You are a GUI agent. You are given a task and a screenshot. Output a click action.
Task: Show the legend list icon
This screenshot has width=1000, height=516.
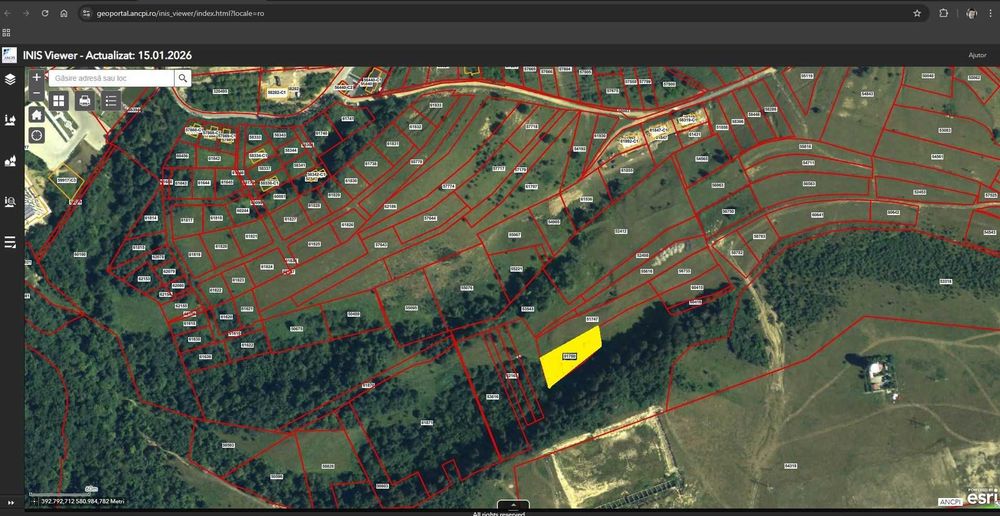111,101
